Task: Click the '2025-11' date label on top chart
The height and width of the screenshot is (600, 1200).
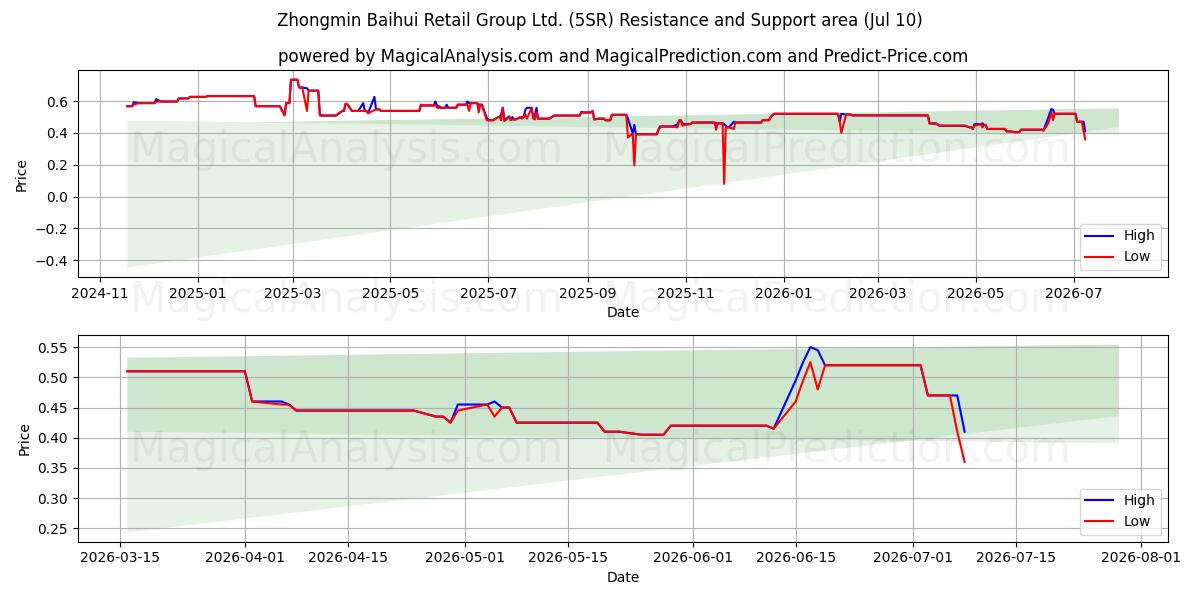Action: tap(686, 294)
